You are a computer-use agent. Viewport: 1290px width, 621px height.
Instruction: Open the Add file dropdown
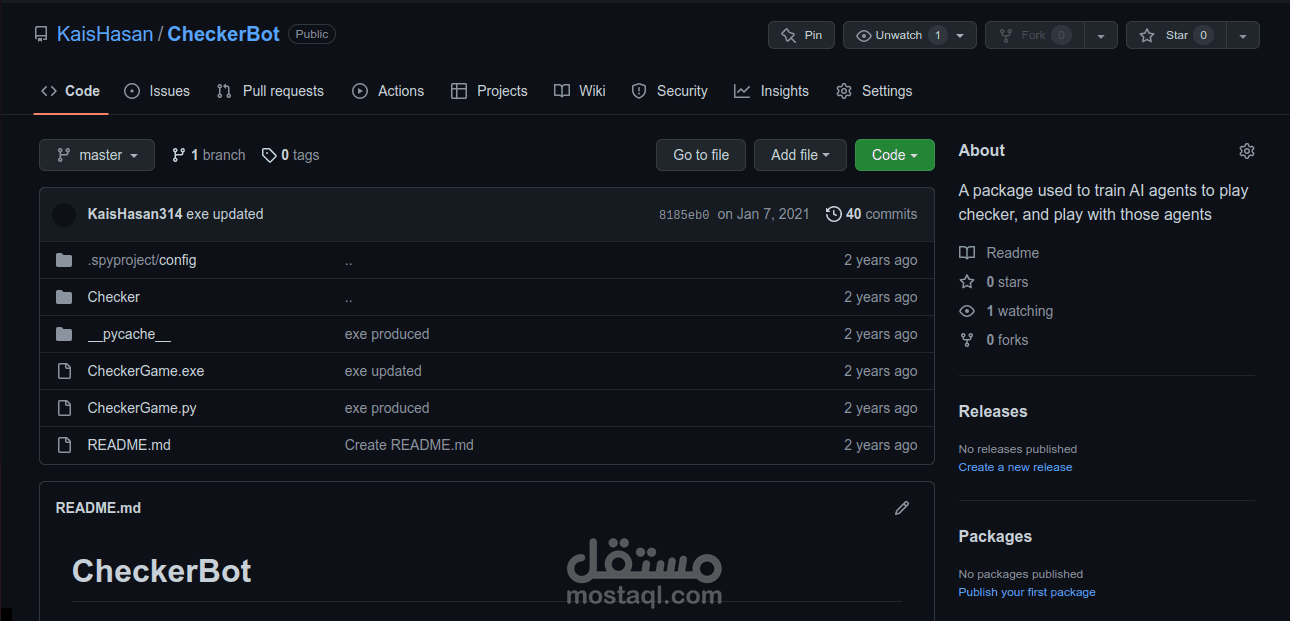click(x=800, y=155)
